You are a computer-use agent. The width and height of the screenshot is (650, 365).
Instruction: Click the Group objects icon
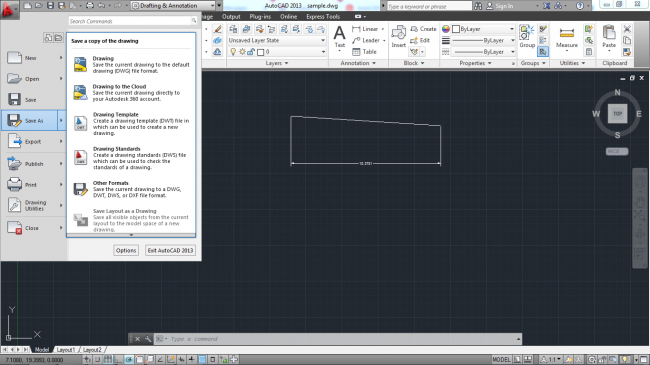tap(527, 32)
